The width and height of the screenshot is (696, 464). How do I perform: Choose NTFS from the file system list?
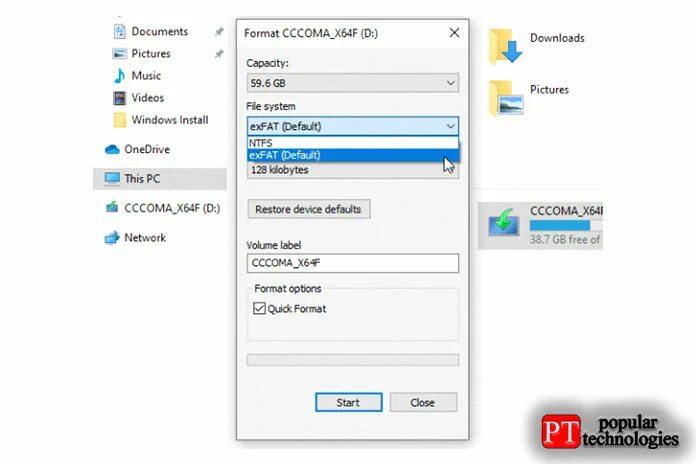(x=352, y=143)
